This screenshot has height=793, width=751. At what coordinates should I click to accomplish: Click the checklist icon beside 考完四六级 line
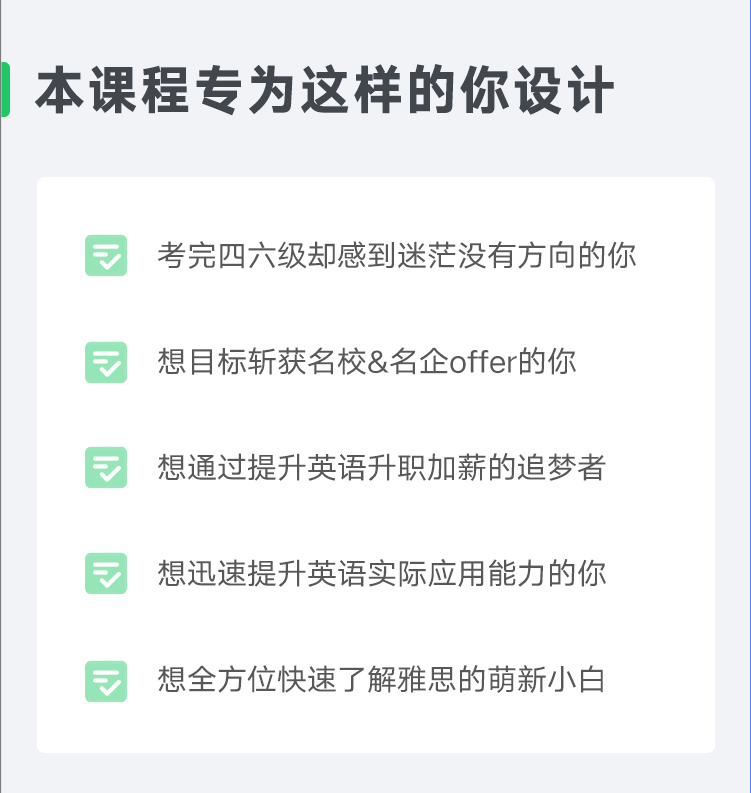point(106,255)
